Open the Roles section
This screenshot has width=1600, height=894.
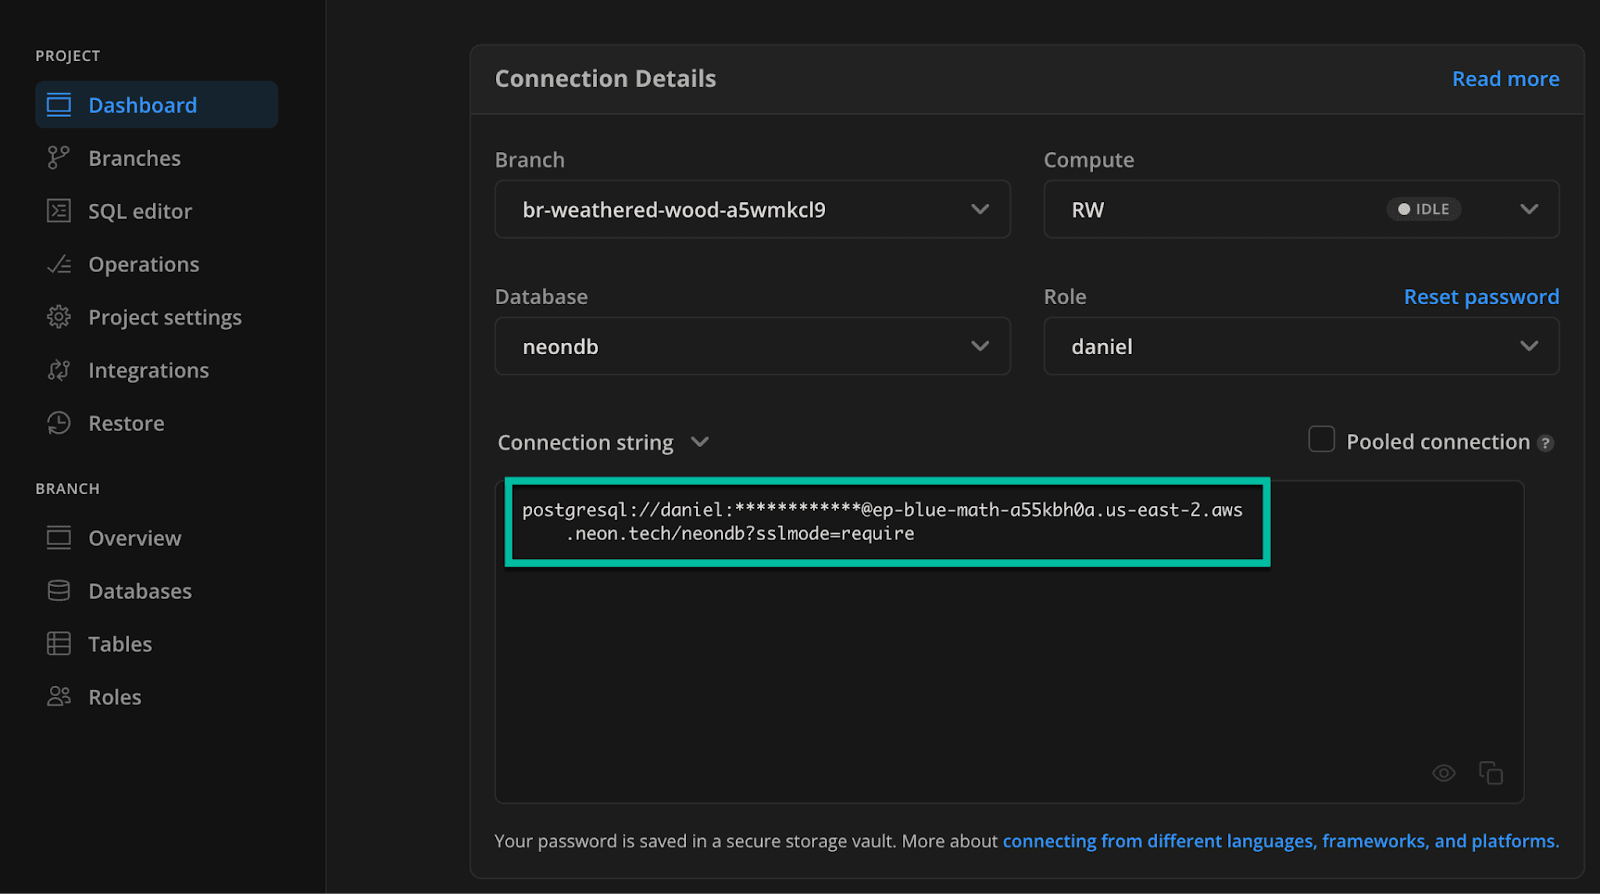coord(115,697)
